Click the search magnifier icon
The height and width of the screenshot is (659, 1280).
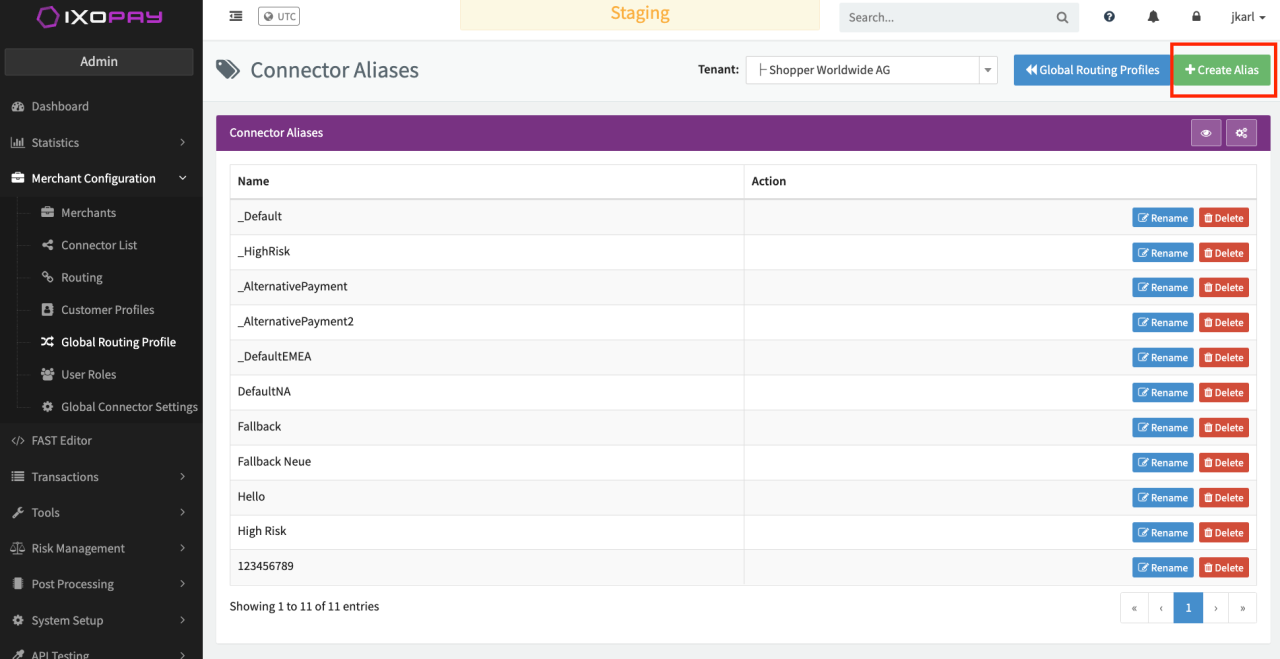[x=1062, y=17]
